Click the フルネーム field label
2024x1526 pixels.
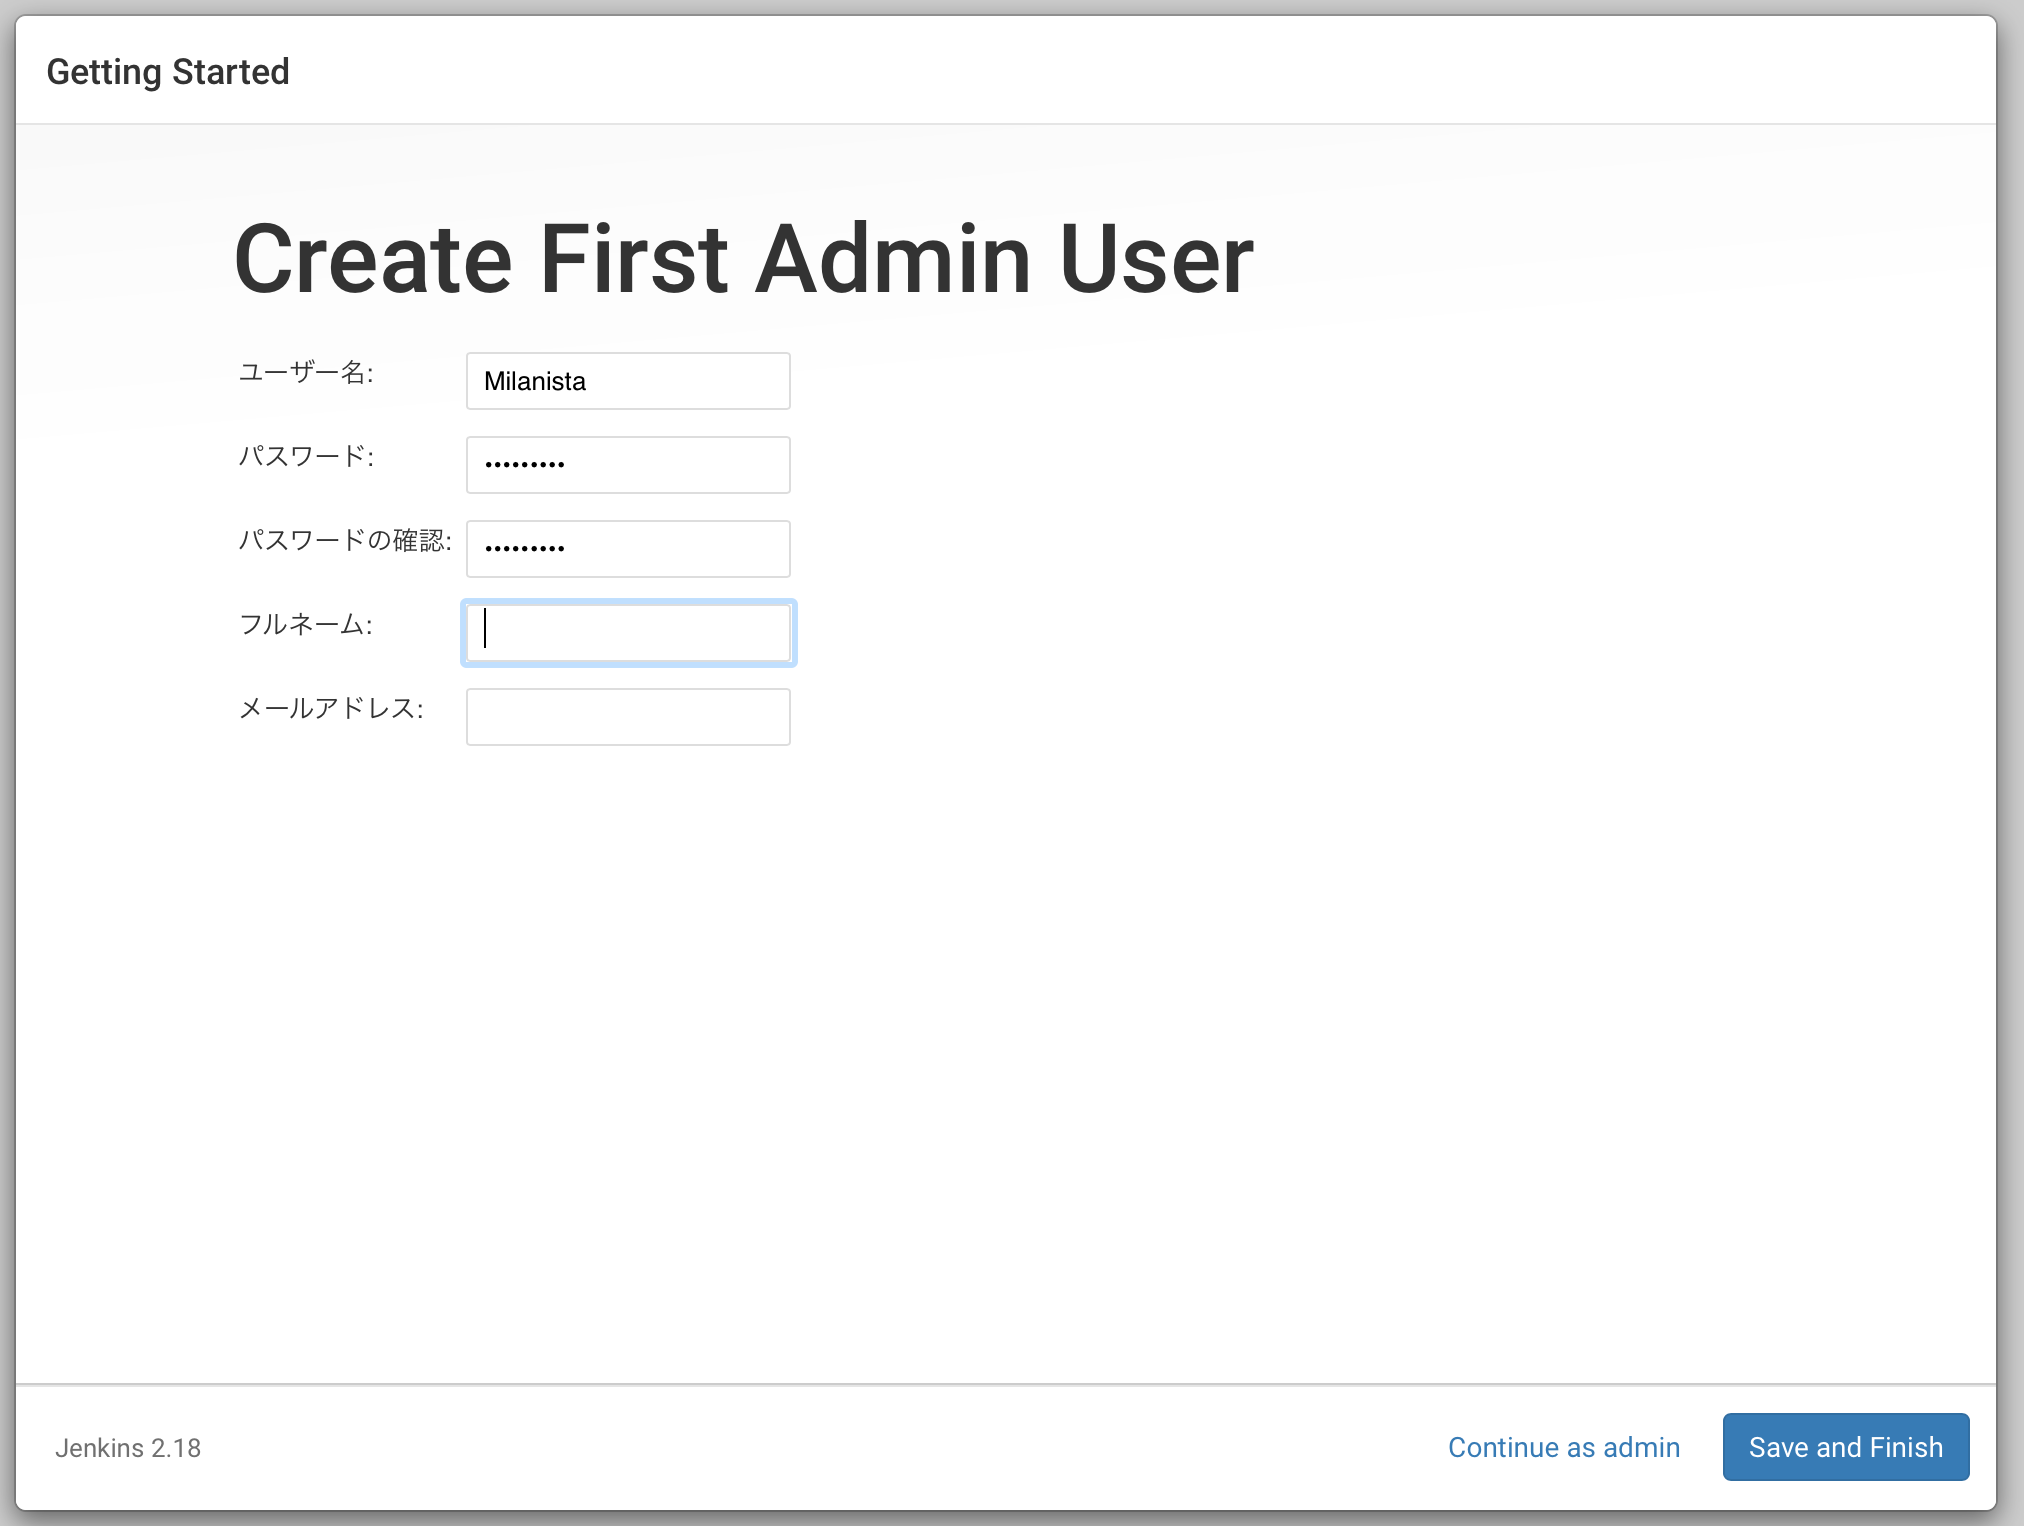click(x=306, y=624)
